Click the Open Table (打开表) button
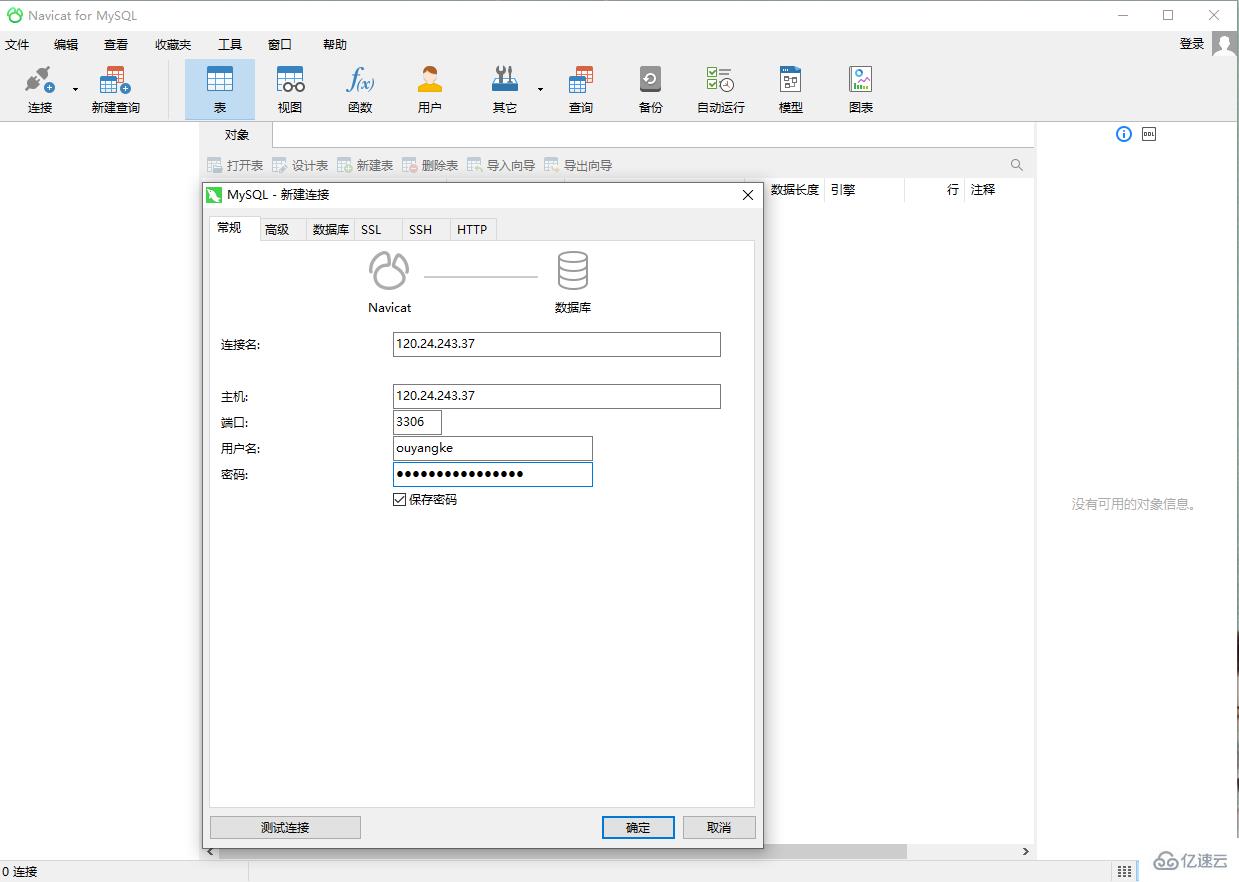 click(x=235, y=166)
